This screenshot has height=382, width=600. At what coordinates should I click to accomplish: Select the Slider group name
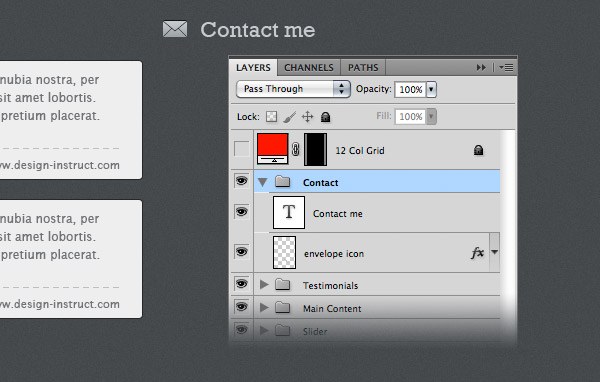click(x=315, y=332)
